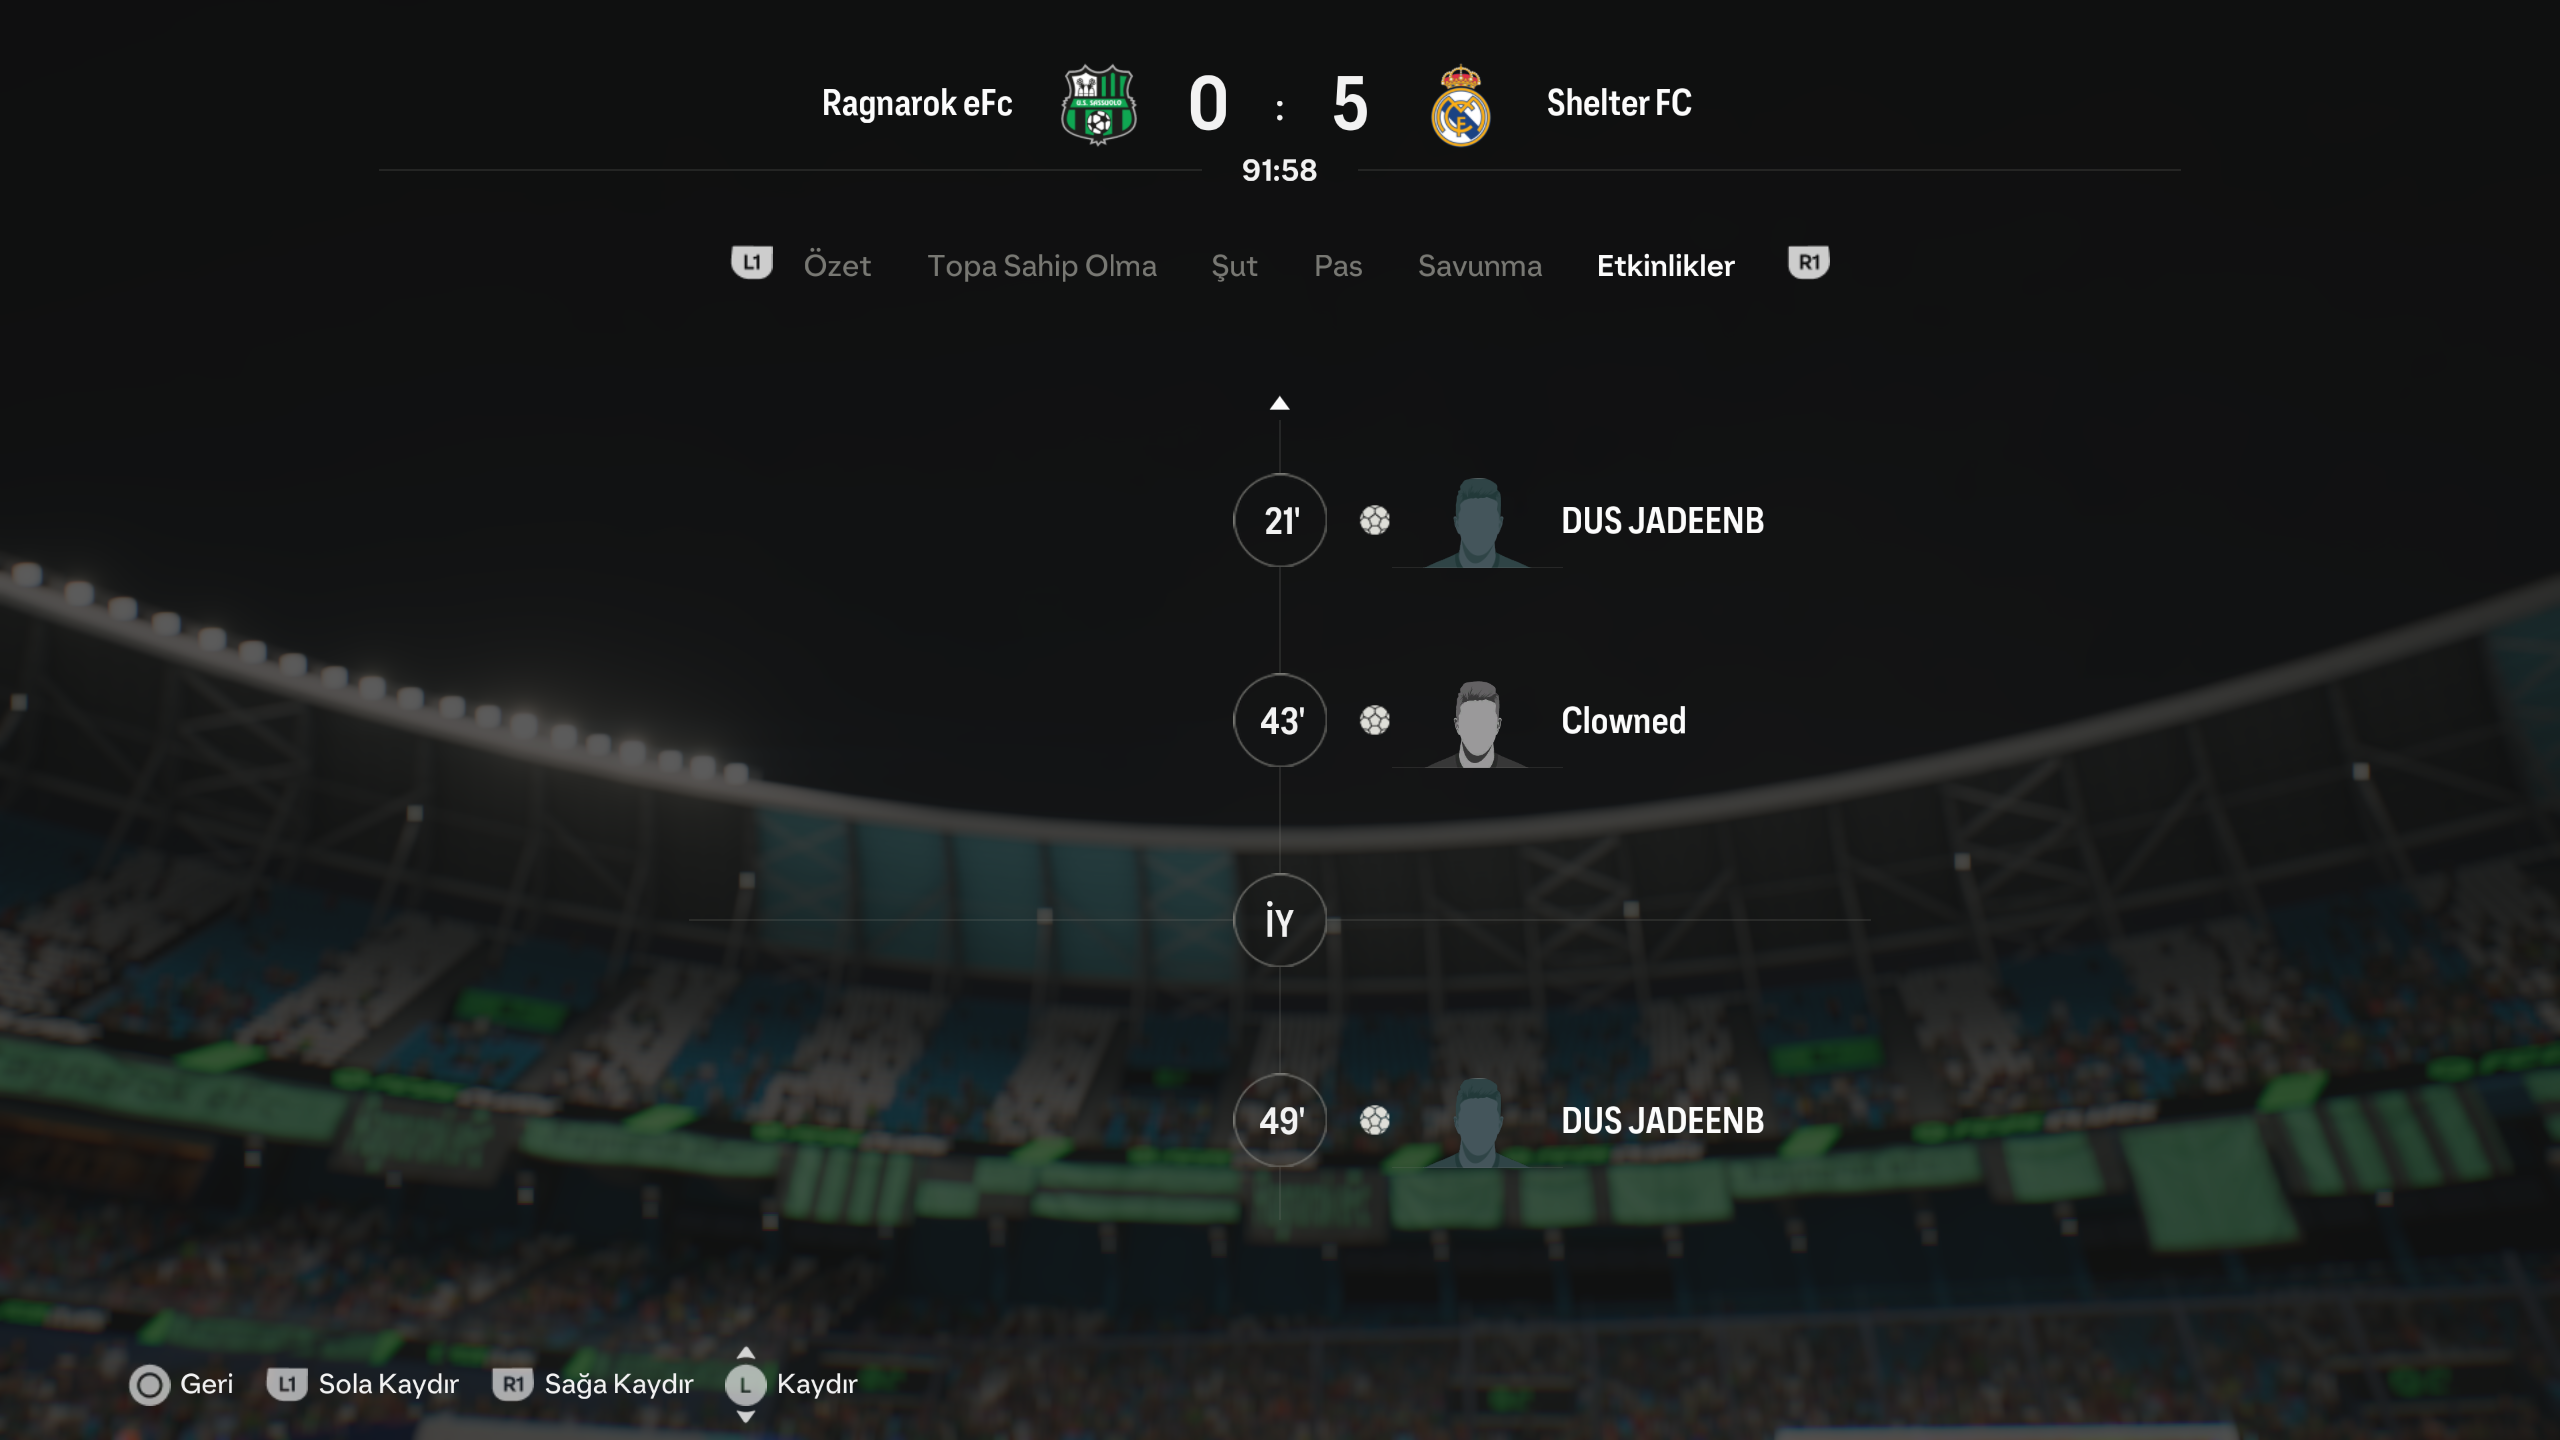This screenshot has width=2560, height=1440.
Task: Click the Sola Kaydır button
Action: (363, 1384)
